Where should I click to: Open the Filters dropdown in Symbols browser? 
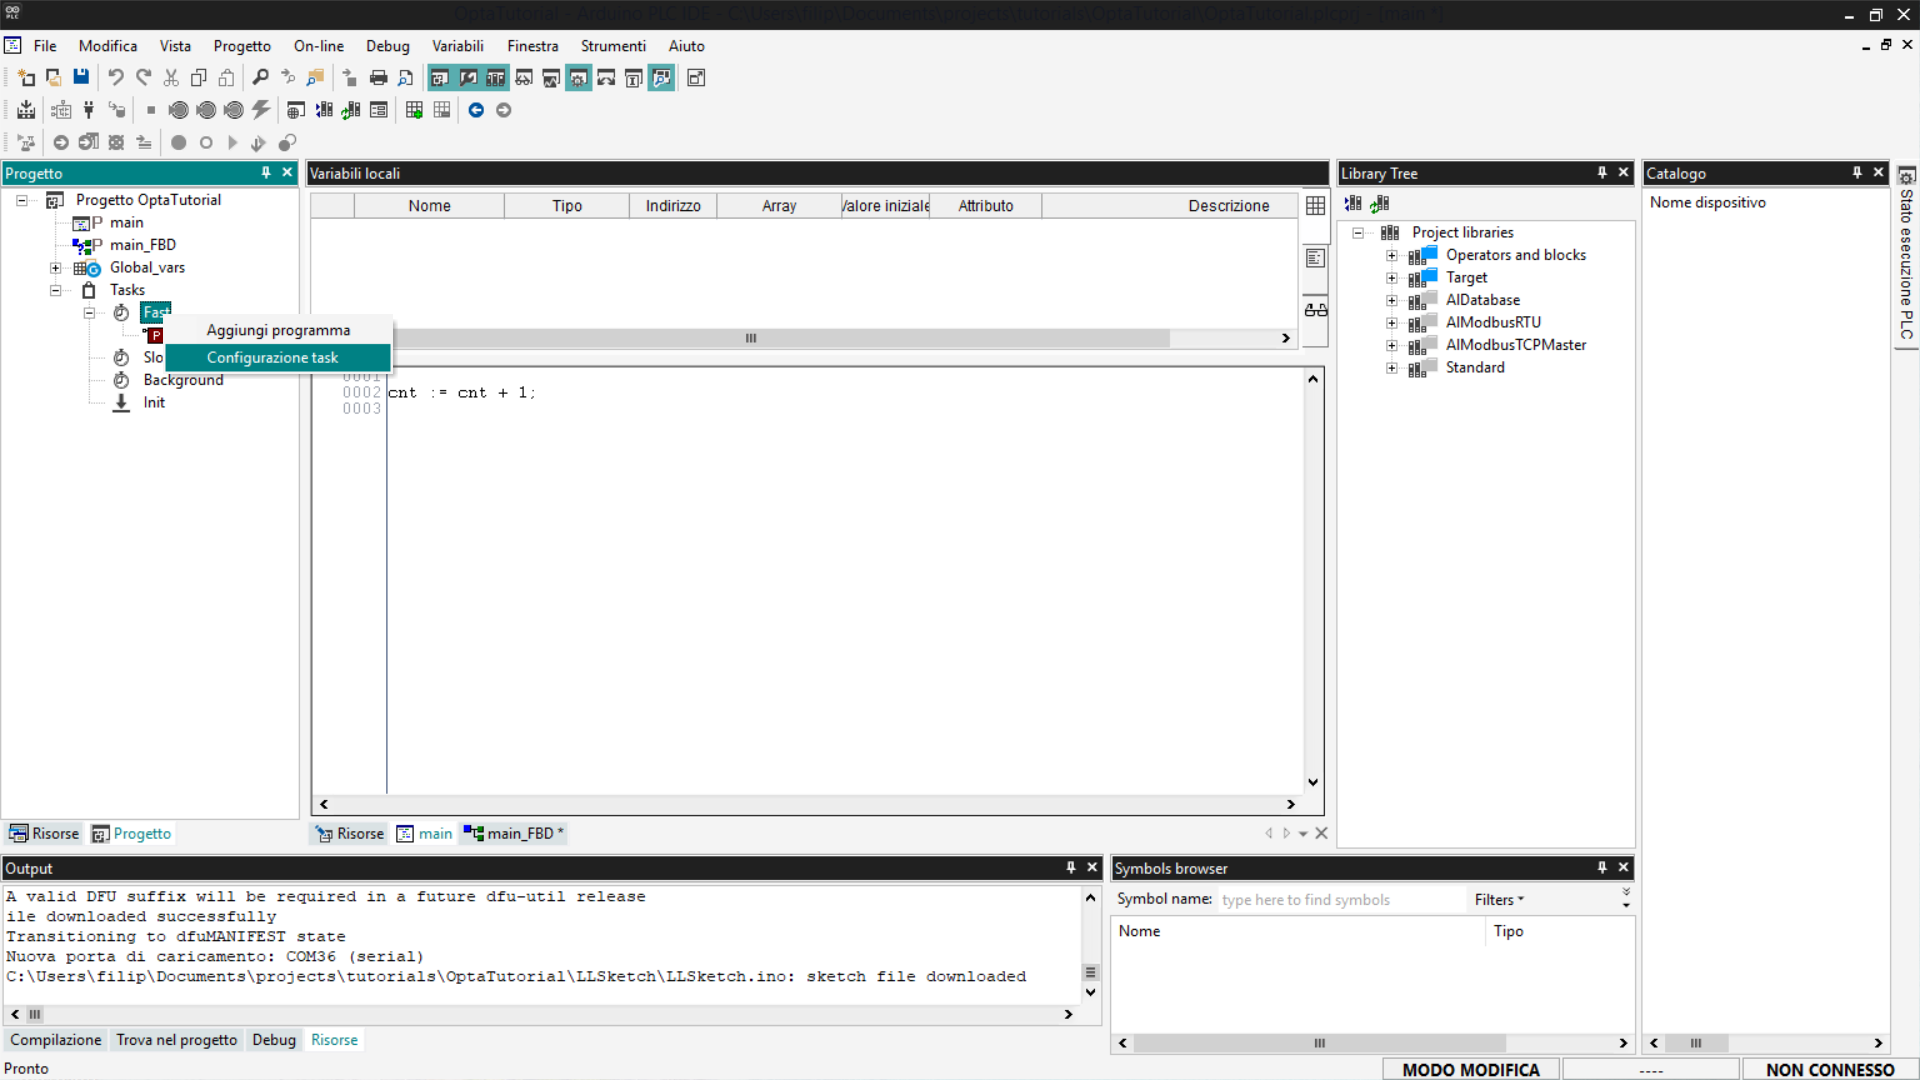coord(1498,900)
